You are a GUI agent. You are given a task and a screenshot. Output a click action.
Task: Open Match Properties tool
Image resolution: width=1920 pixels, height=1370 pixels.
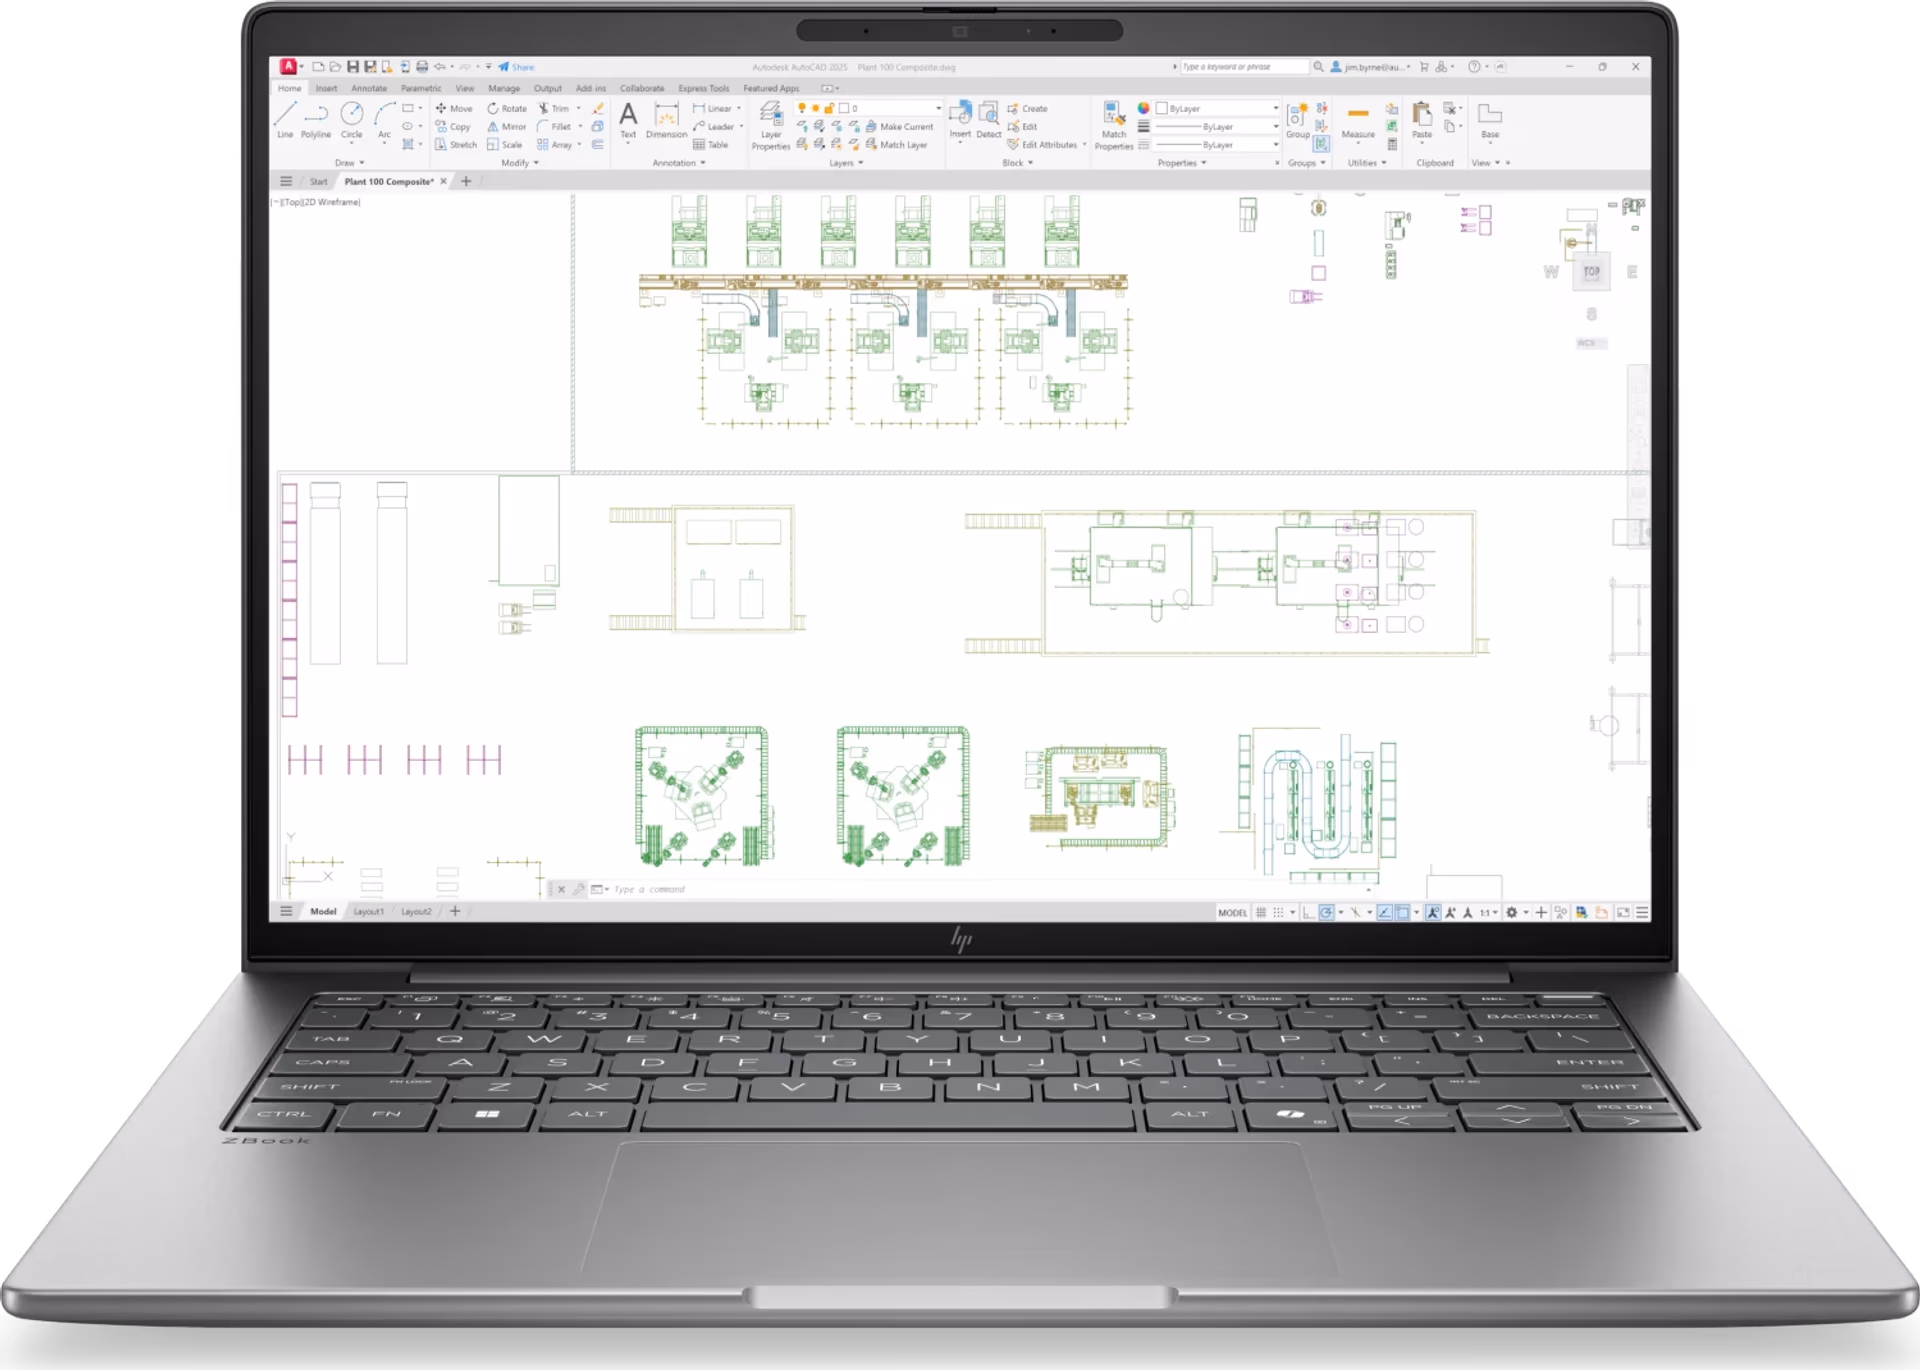pyautogui.click(x=1114, y=126)
